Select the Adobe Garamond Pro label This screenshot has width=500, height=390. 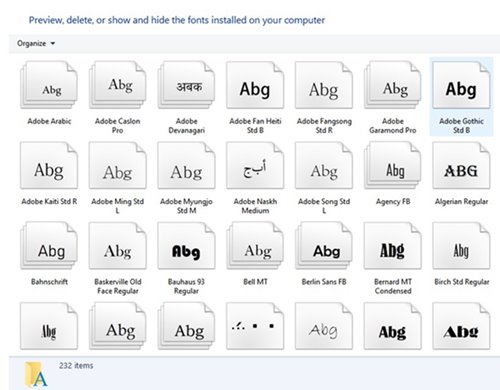(393, 126)
